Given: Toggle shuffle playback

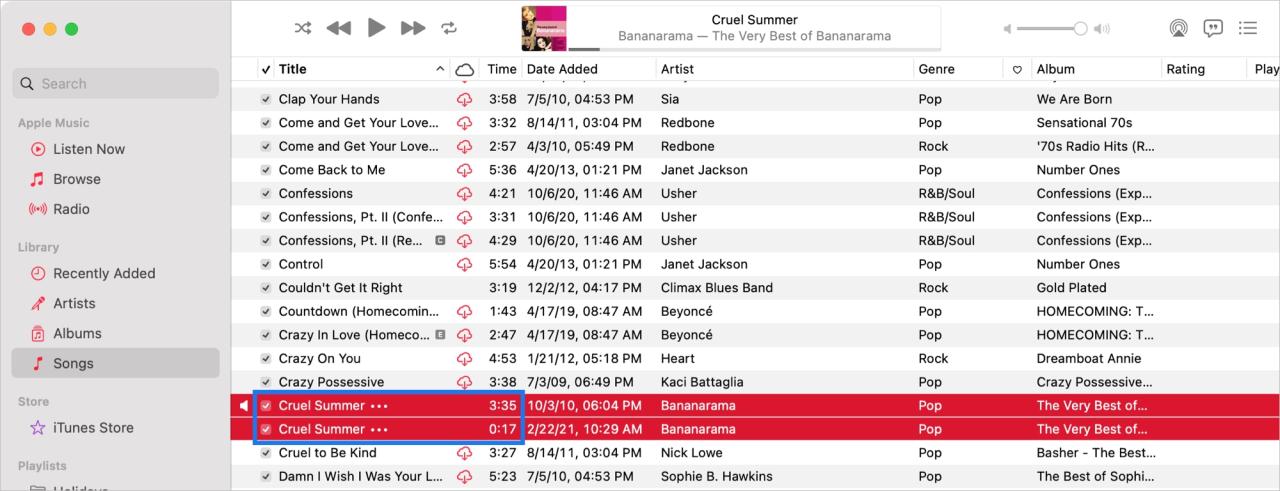Looking at the screenshot, I should 303,28.
